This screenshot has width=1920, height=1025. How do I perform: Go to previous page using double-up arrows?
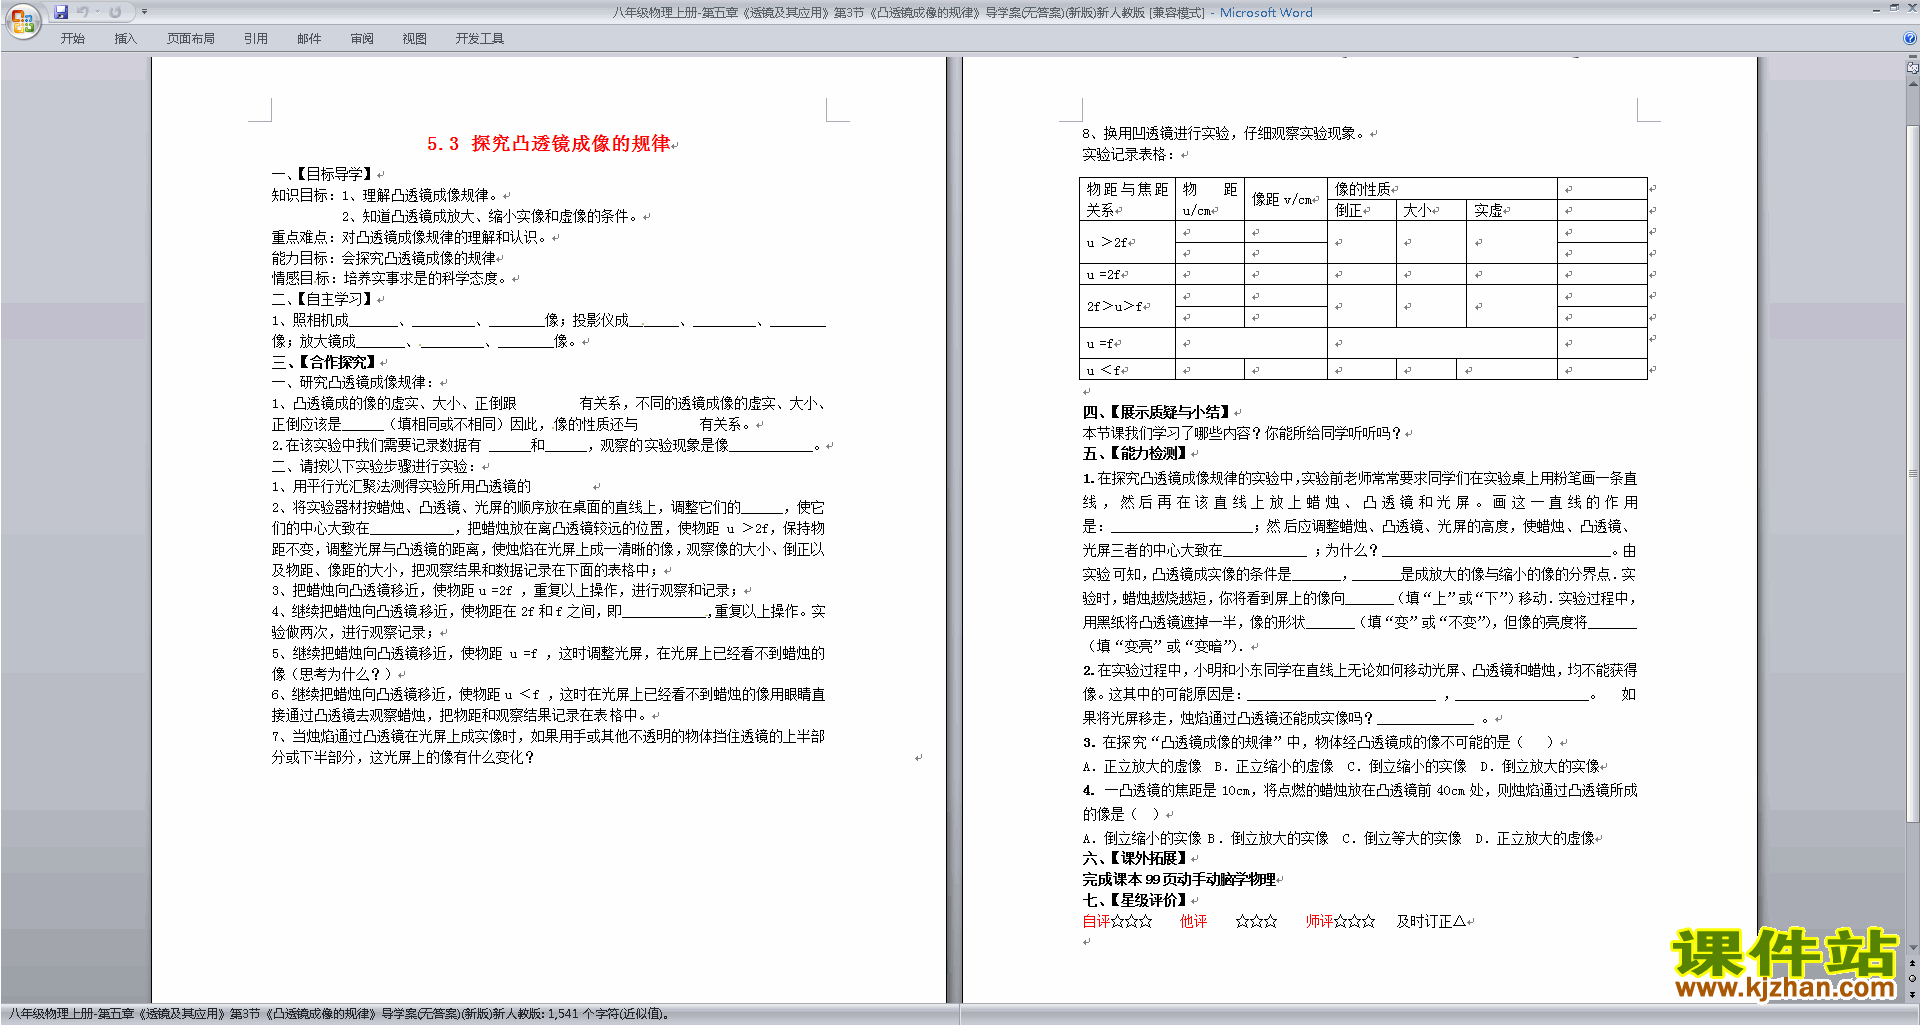[1913, 964]
